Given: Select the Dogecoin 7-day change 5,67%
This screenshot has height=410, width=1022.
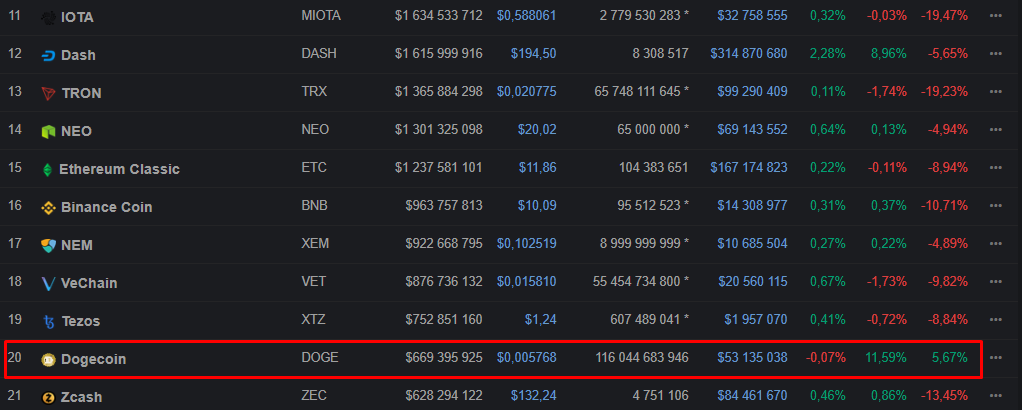Looking at the screenshot, I should [x=950, y=357].
